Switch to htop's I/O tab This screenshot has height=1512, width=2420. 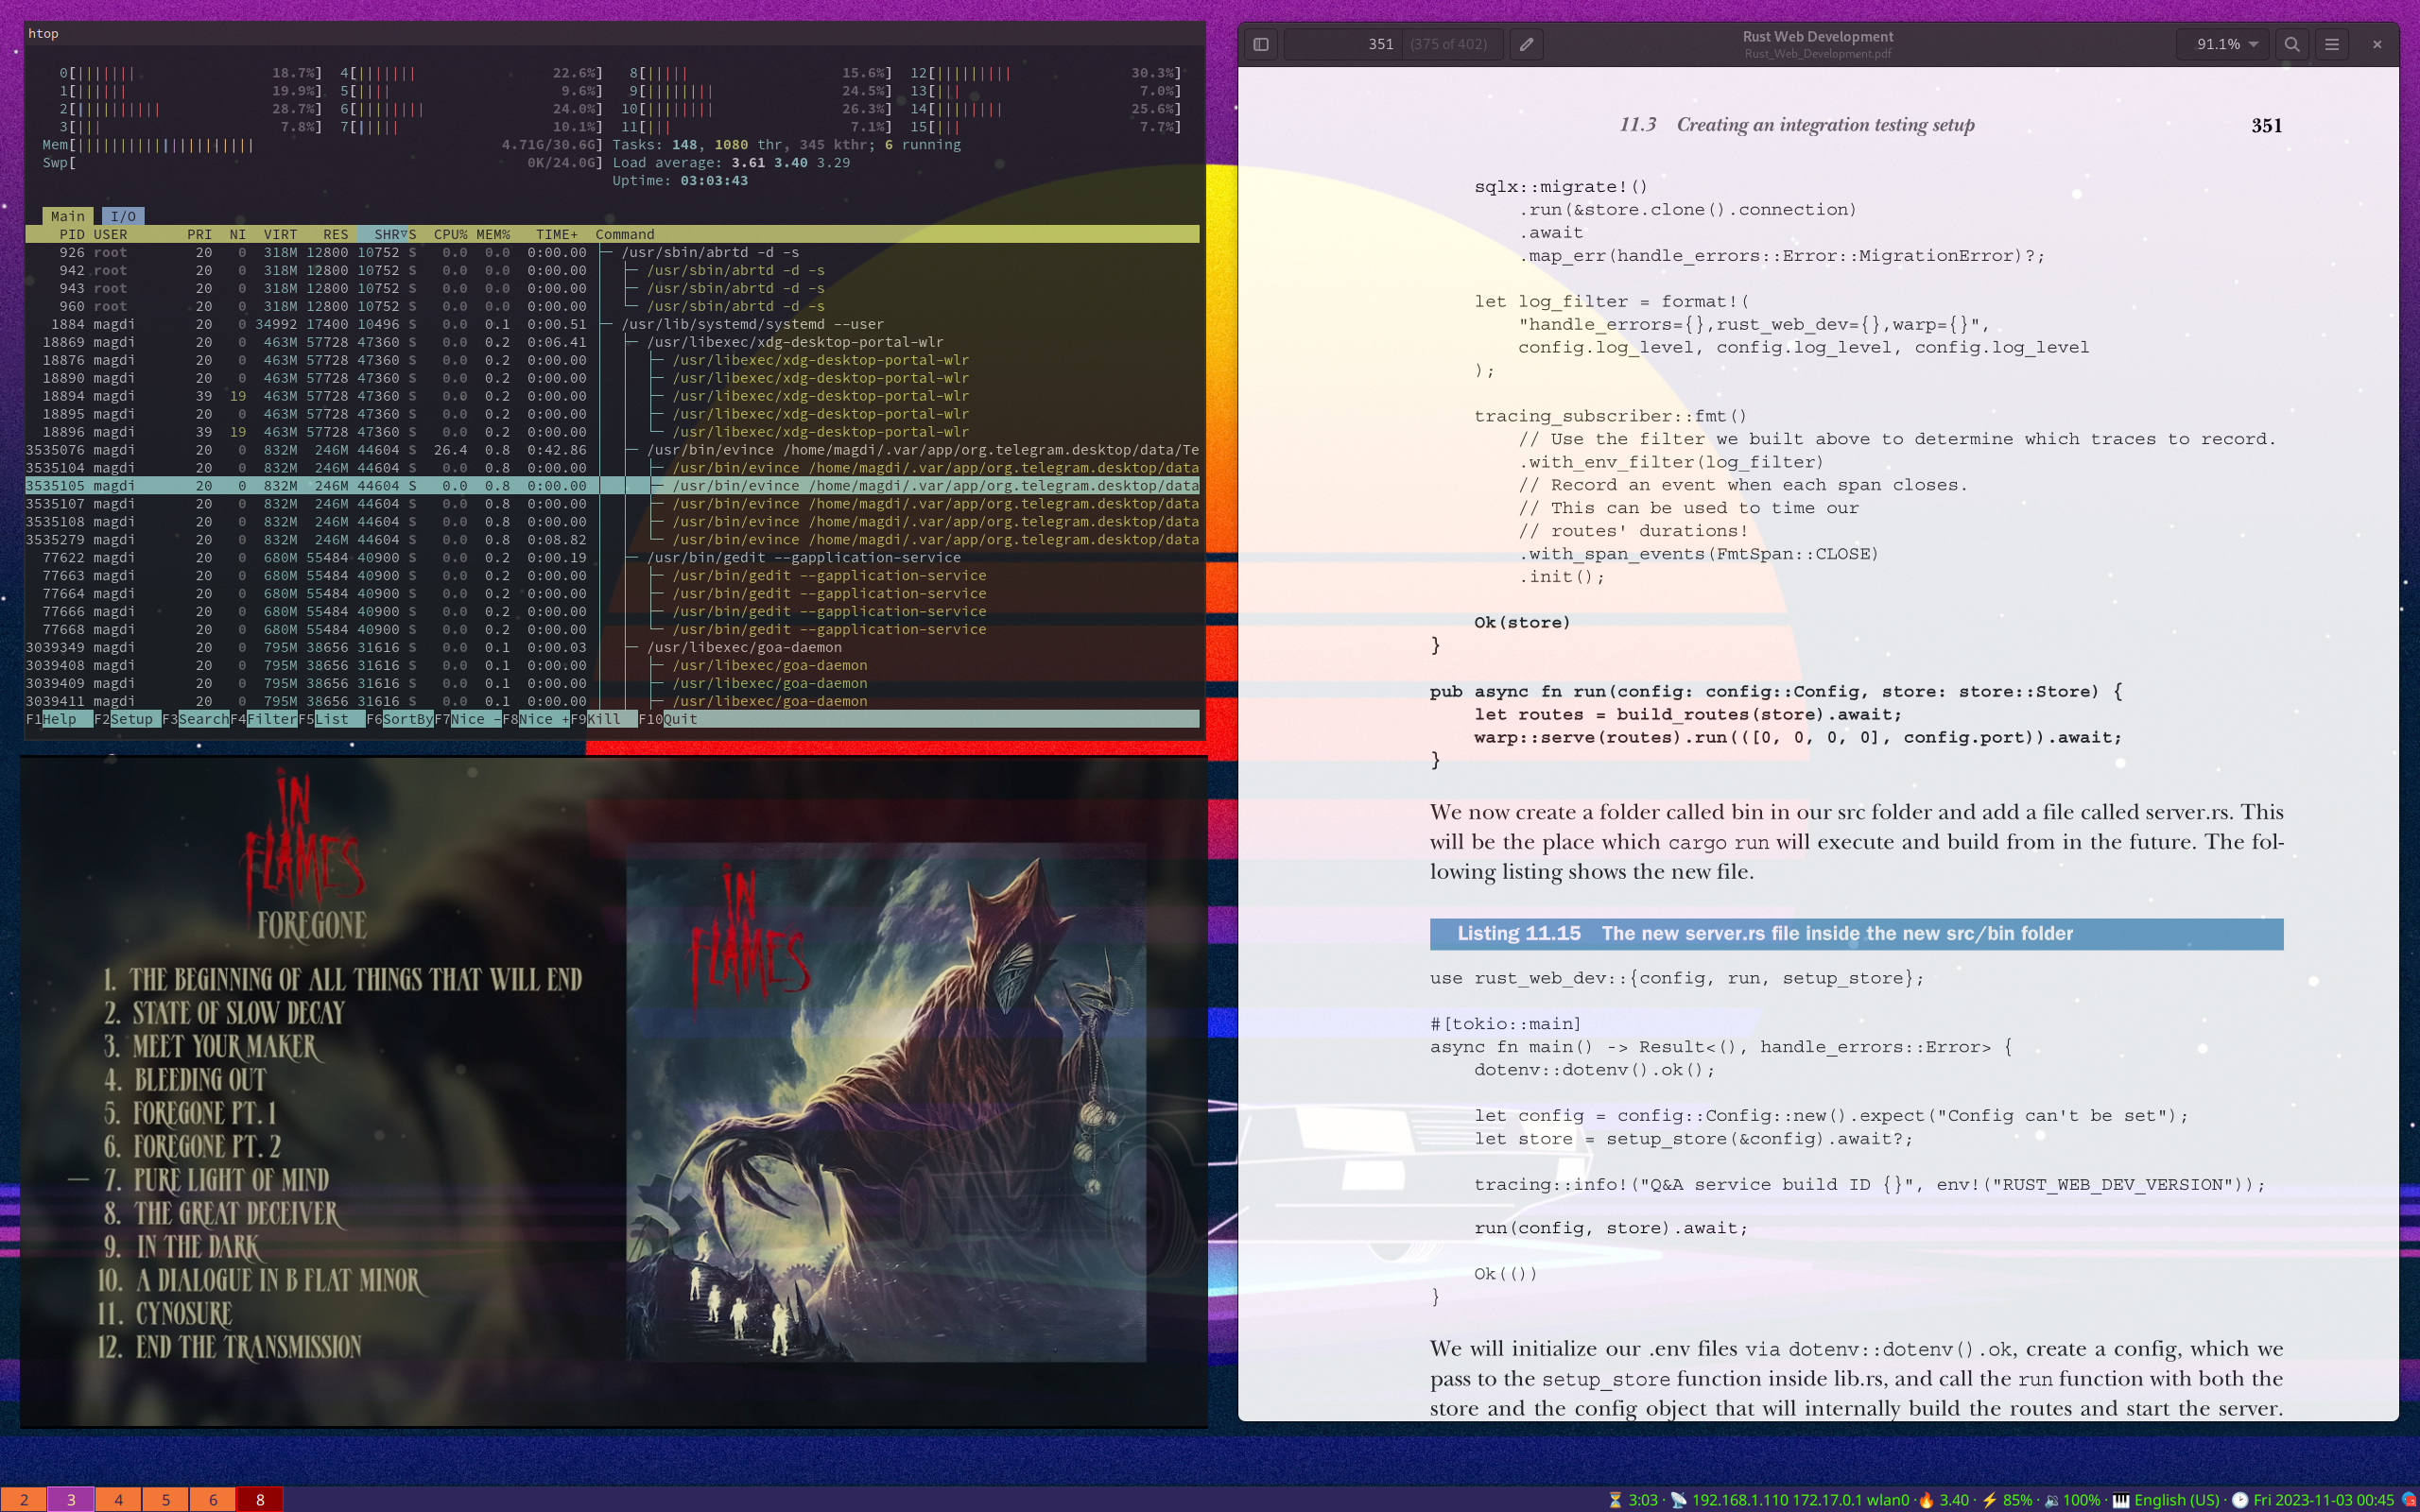[123, 216]
